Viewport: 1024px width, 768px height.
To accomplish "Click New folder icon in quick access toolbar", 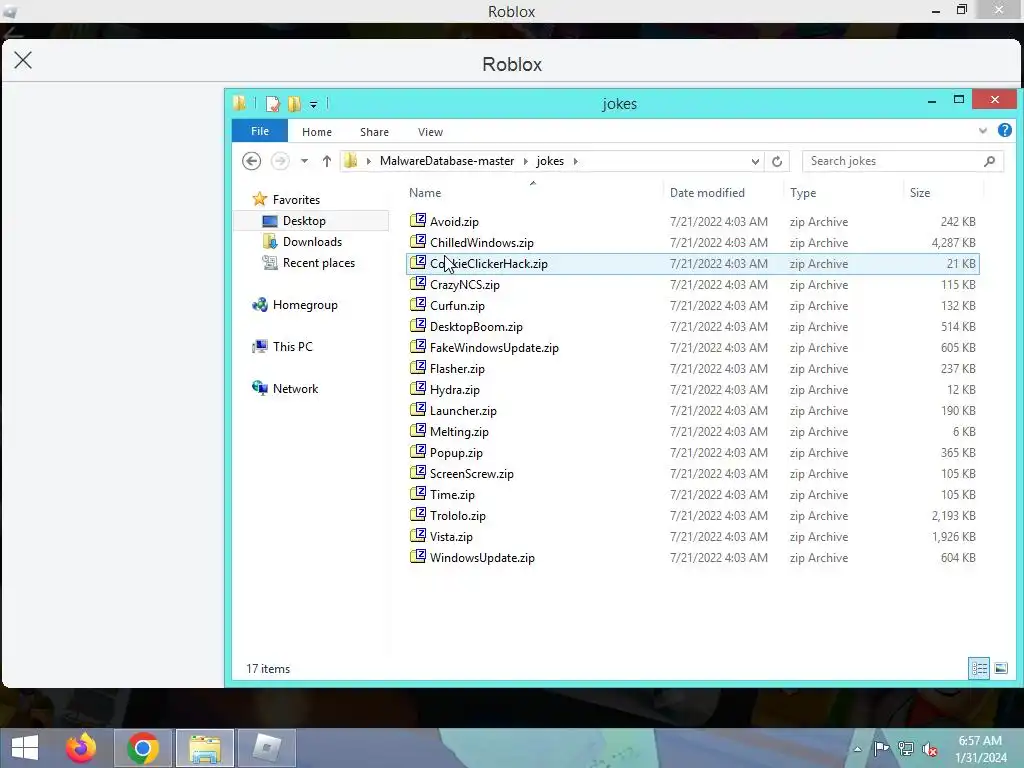I will coord(295,104).
